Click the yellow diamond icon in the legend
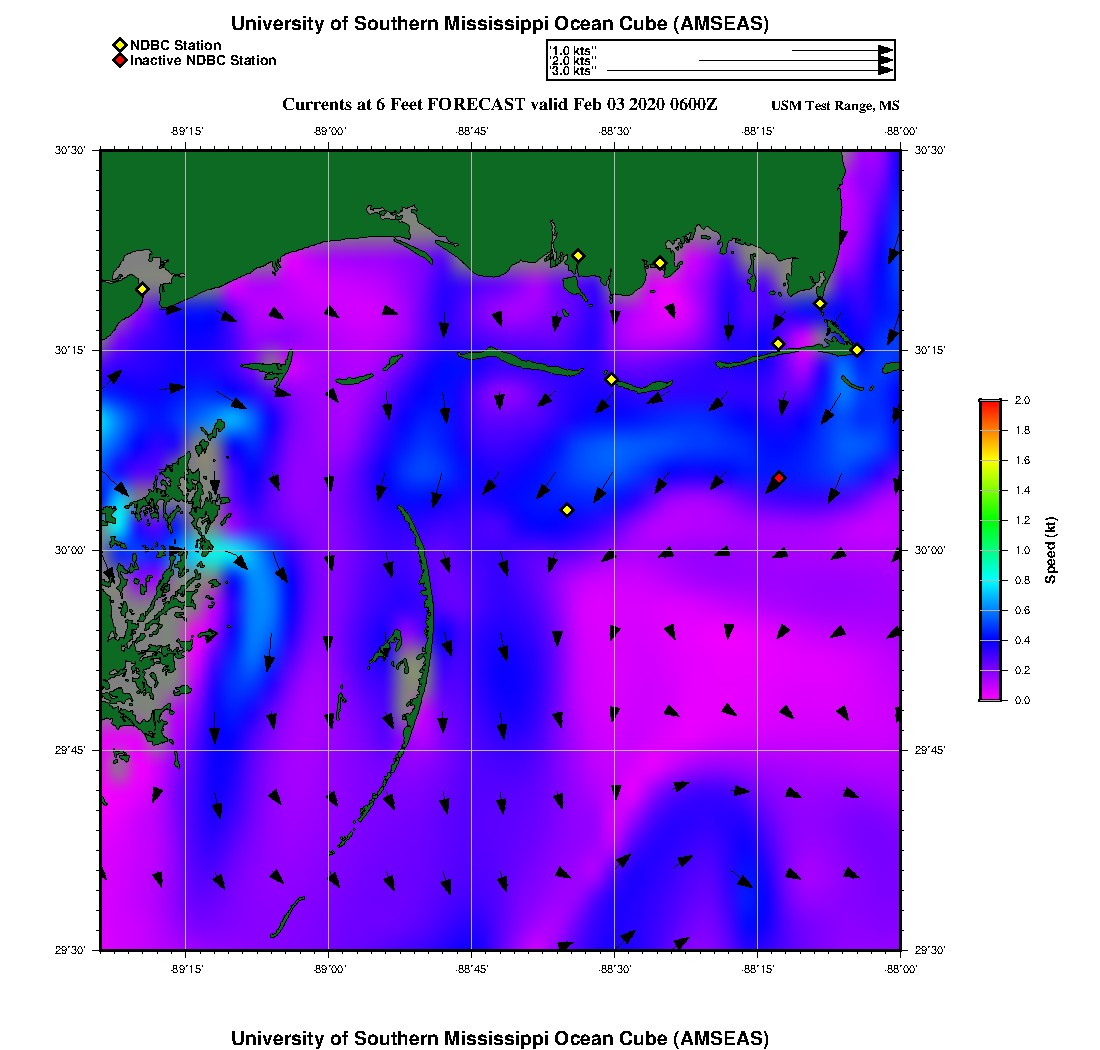1100x1050 pixels. pyautogui.click(x=119, y=46)
